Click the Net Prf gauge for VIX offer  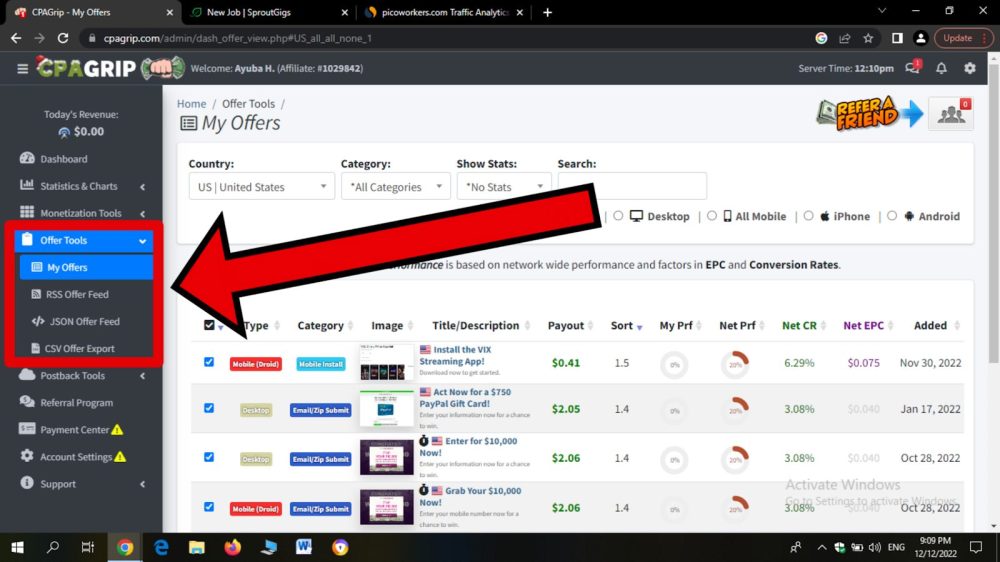pos(735,364)
